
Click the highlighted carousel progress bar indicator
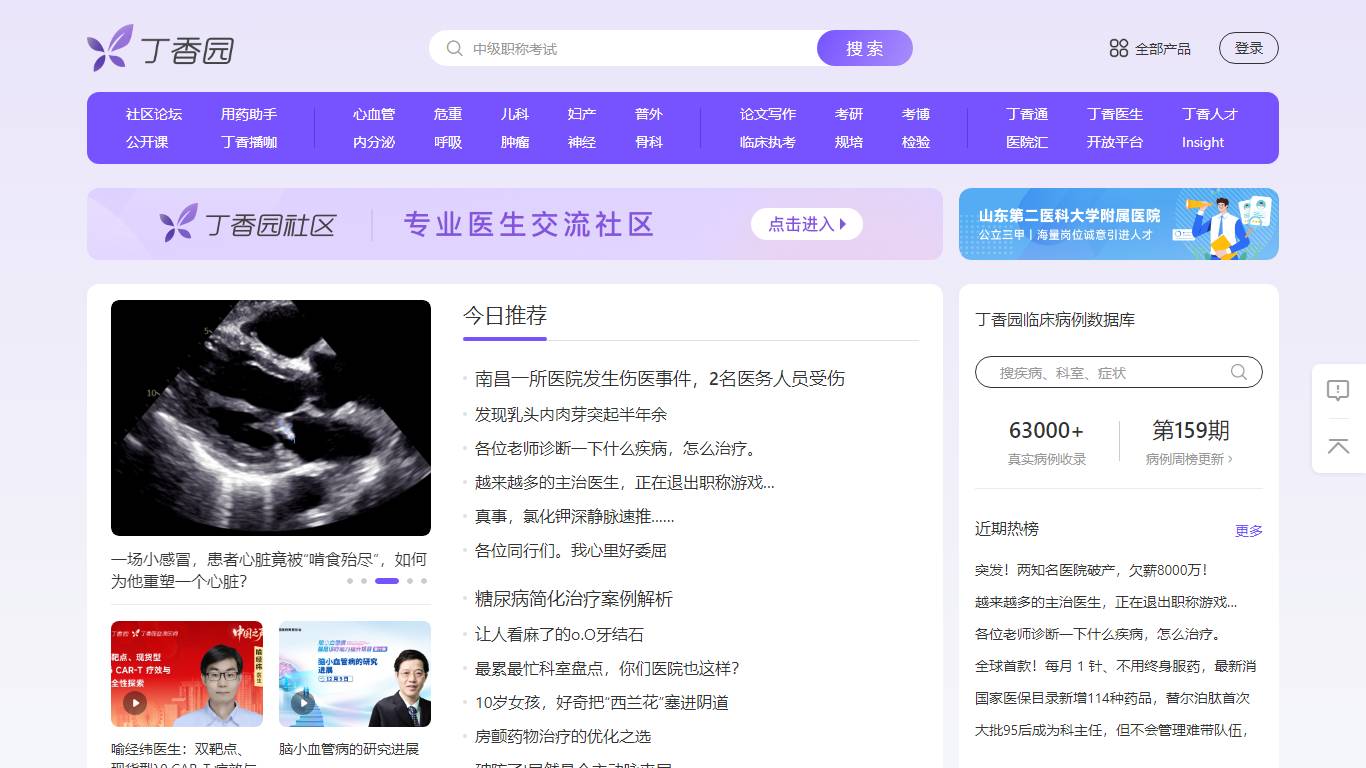(386, 580)
